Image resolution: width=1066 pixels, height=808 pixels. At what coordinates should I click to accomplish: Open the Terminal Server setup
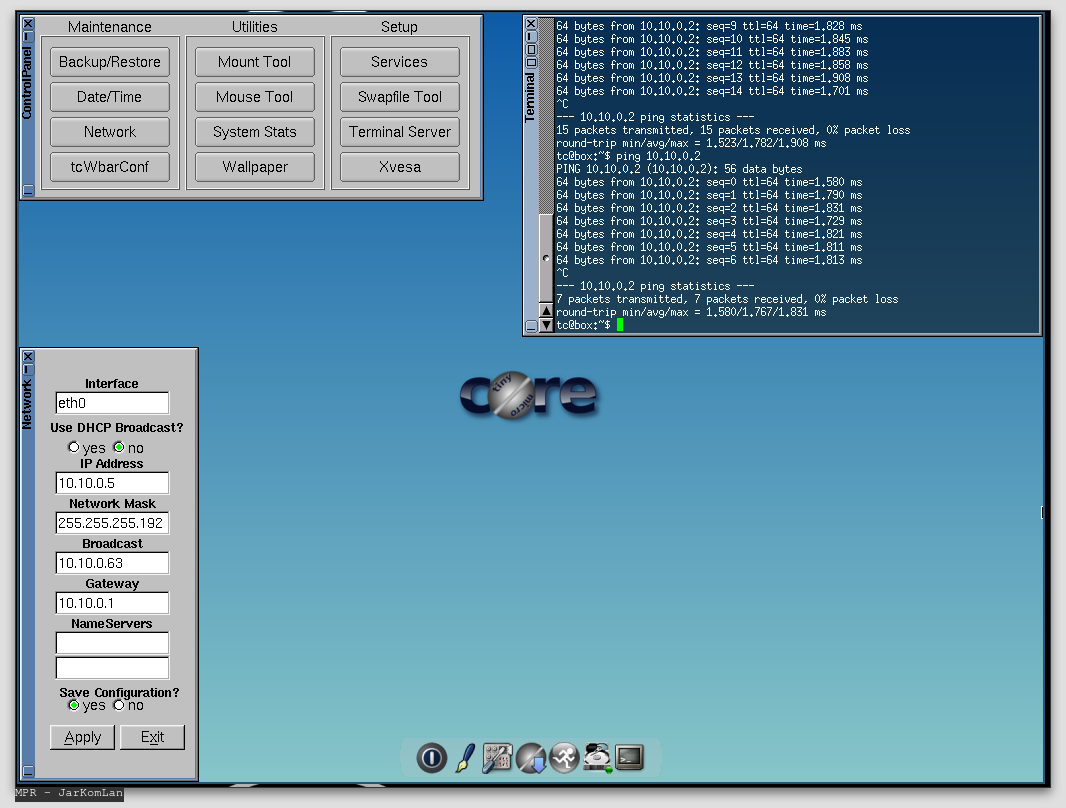pyautogui.click(x=400, y=132)
